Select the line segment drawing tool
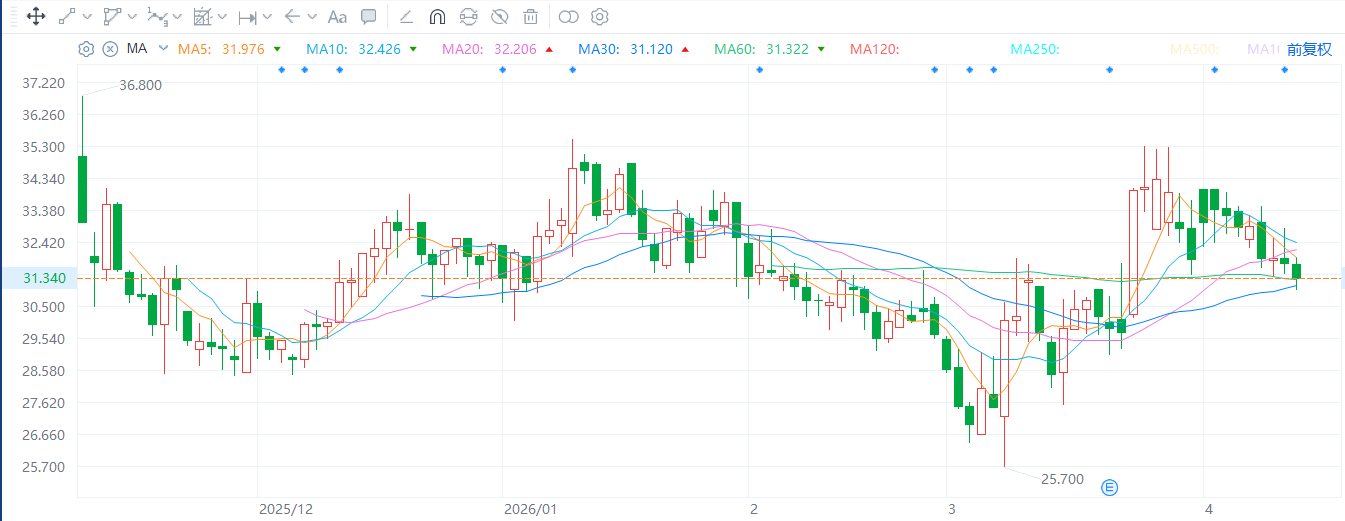Screen dimensions: 1345x521 tap(67, 16)
